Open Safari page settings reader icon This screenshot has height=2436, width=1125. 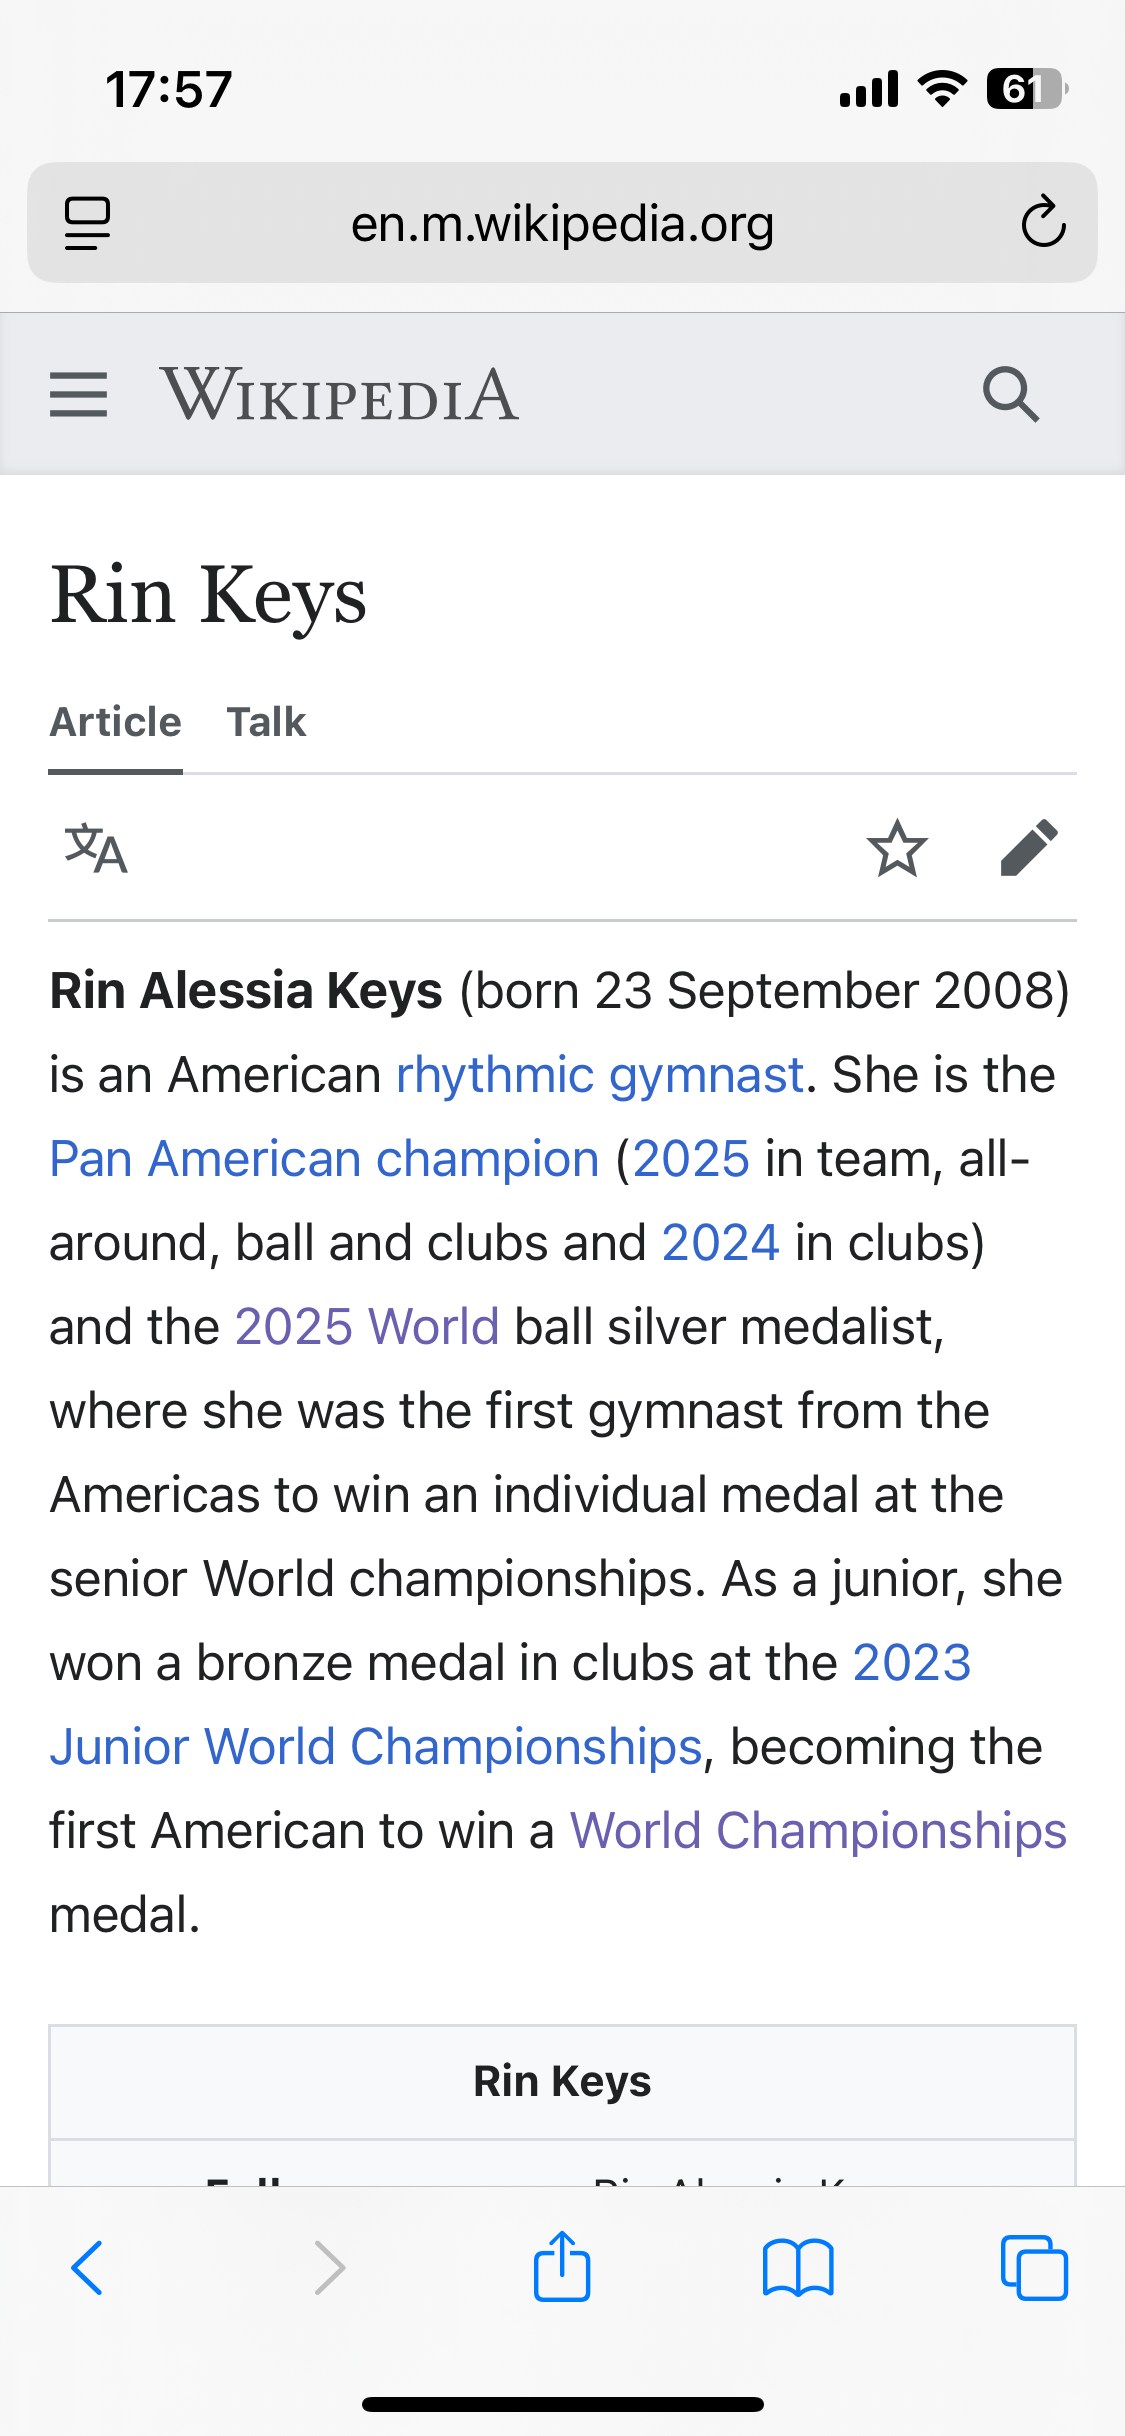tap(88, 223)
